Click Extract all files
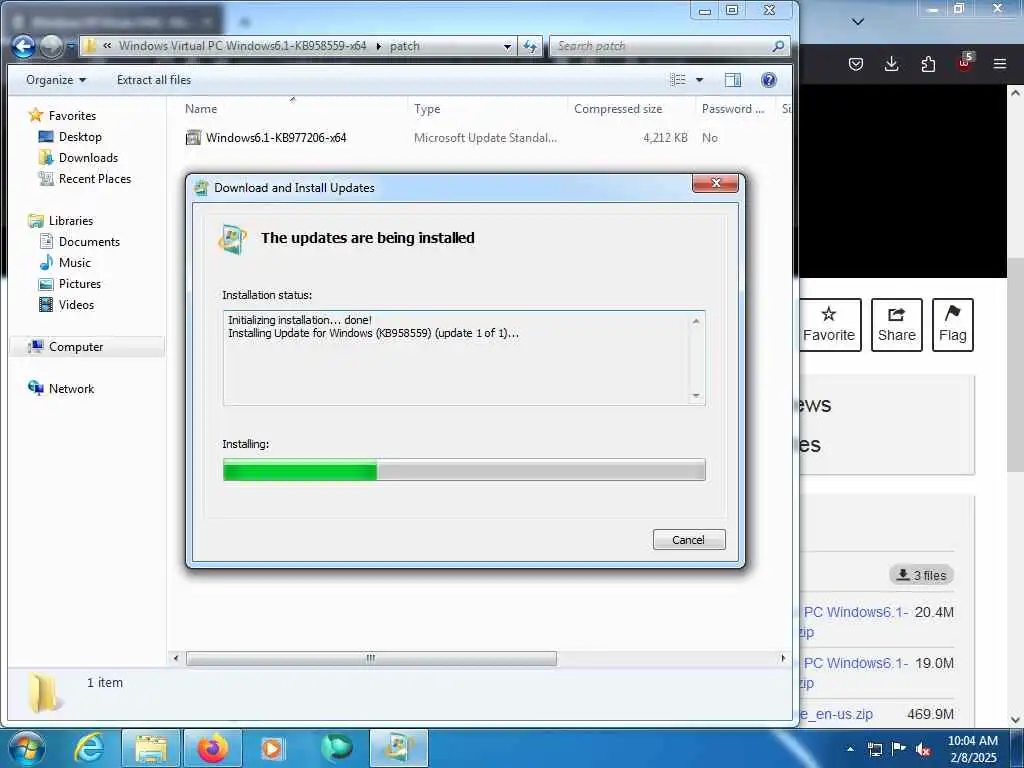Viewport: 1024px width, 768px height. click(154, 80)
